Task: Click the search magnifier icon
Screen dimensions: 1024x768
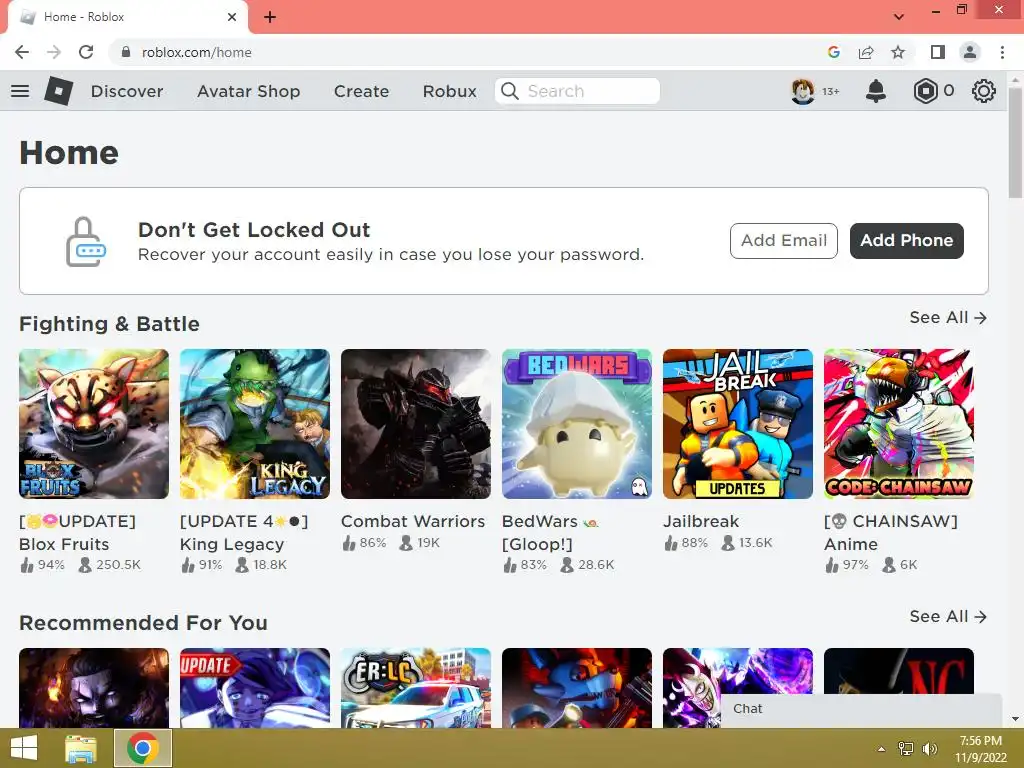Action: (x=509, y=91)
